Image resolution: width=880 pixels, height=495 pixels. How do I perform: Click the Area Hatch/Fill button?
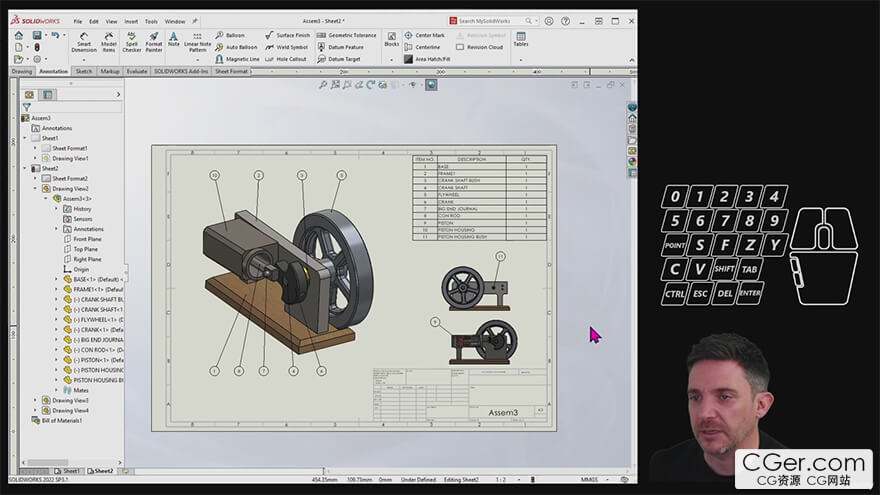point(434,59)
